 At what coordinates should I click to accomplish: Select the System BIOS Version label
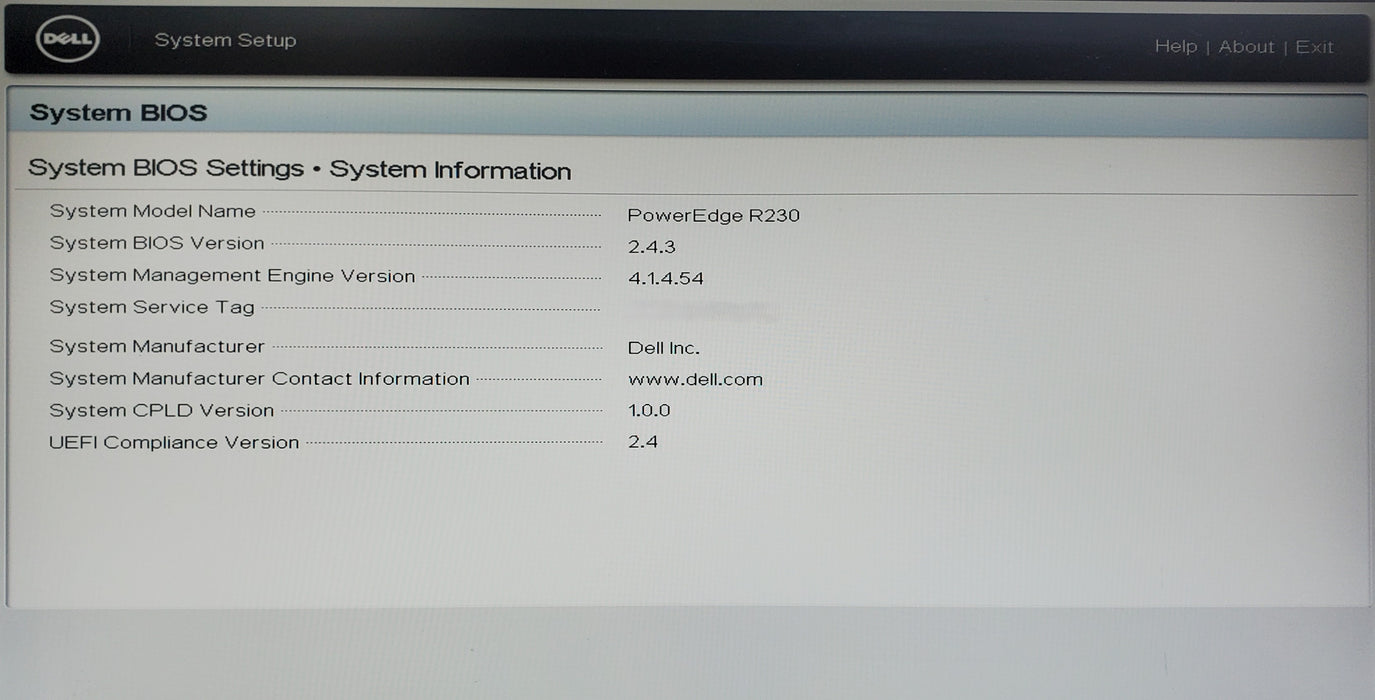[157, 243]
